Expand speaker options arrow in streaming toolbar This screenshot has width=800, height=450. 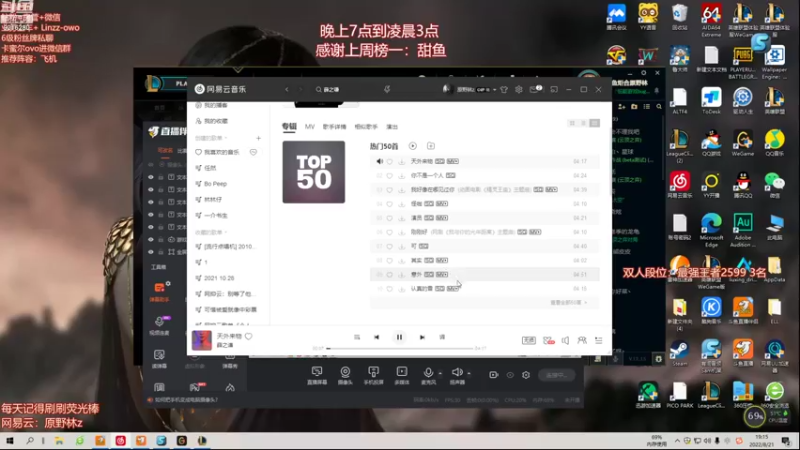pyautogui.click(x=469, y=373)
